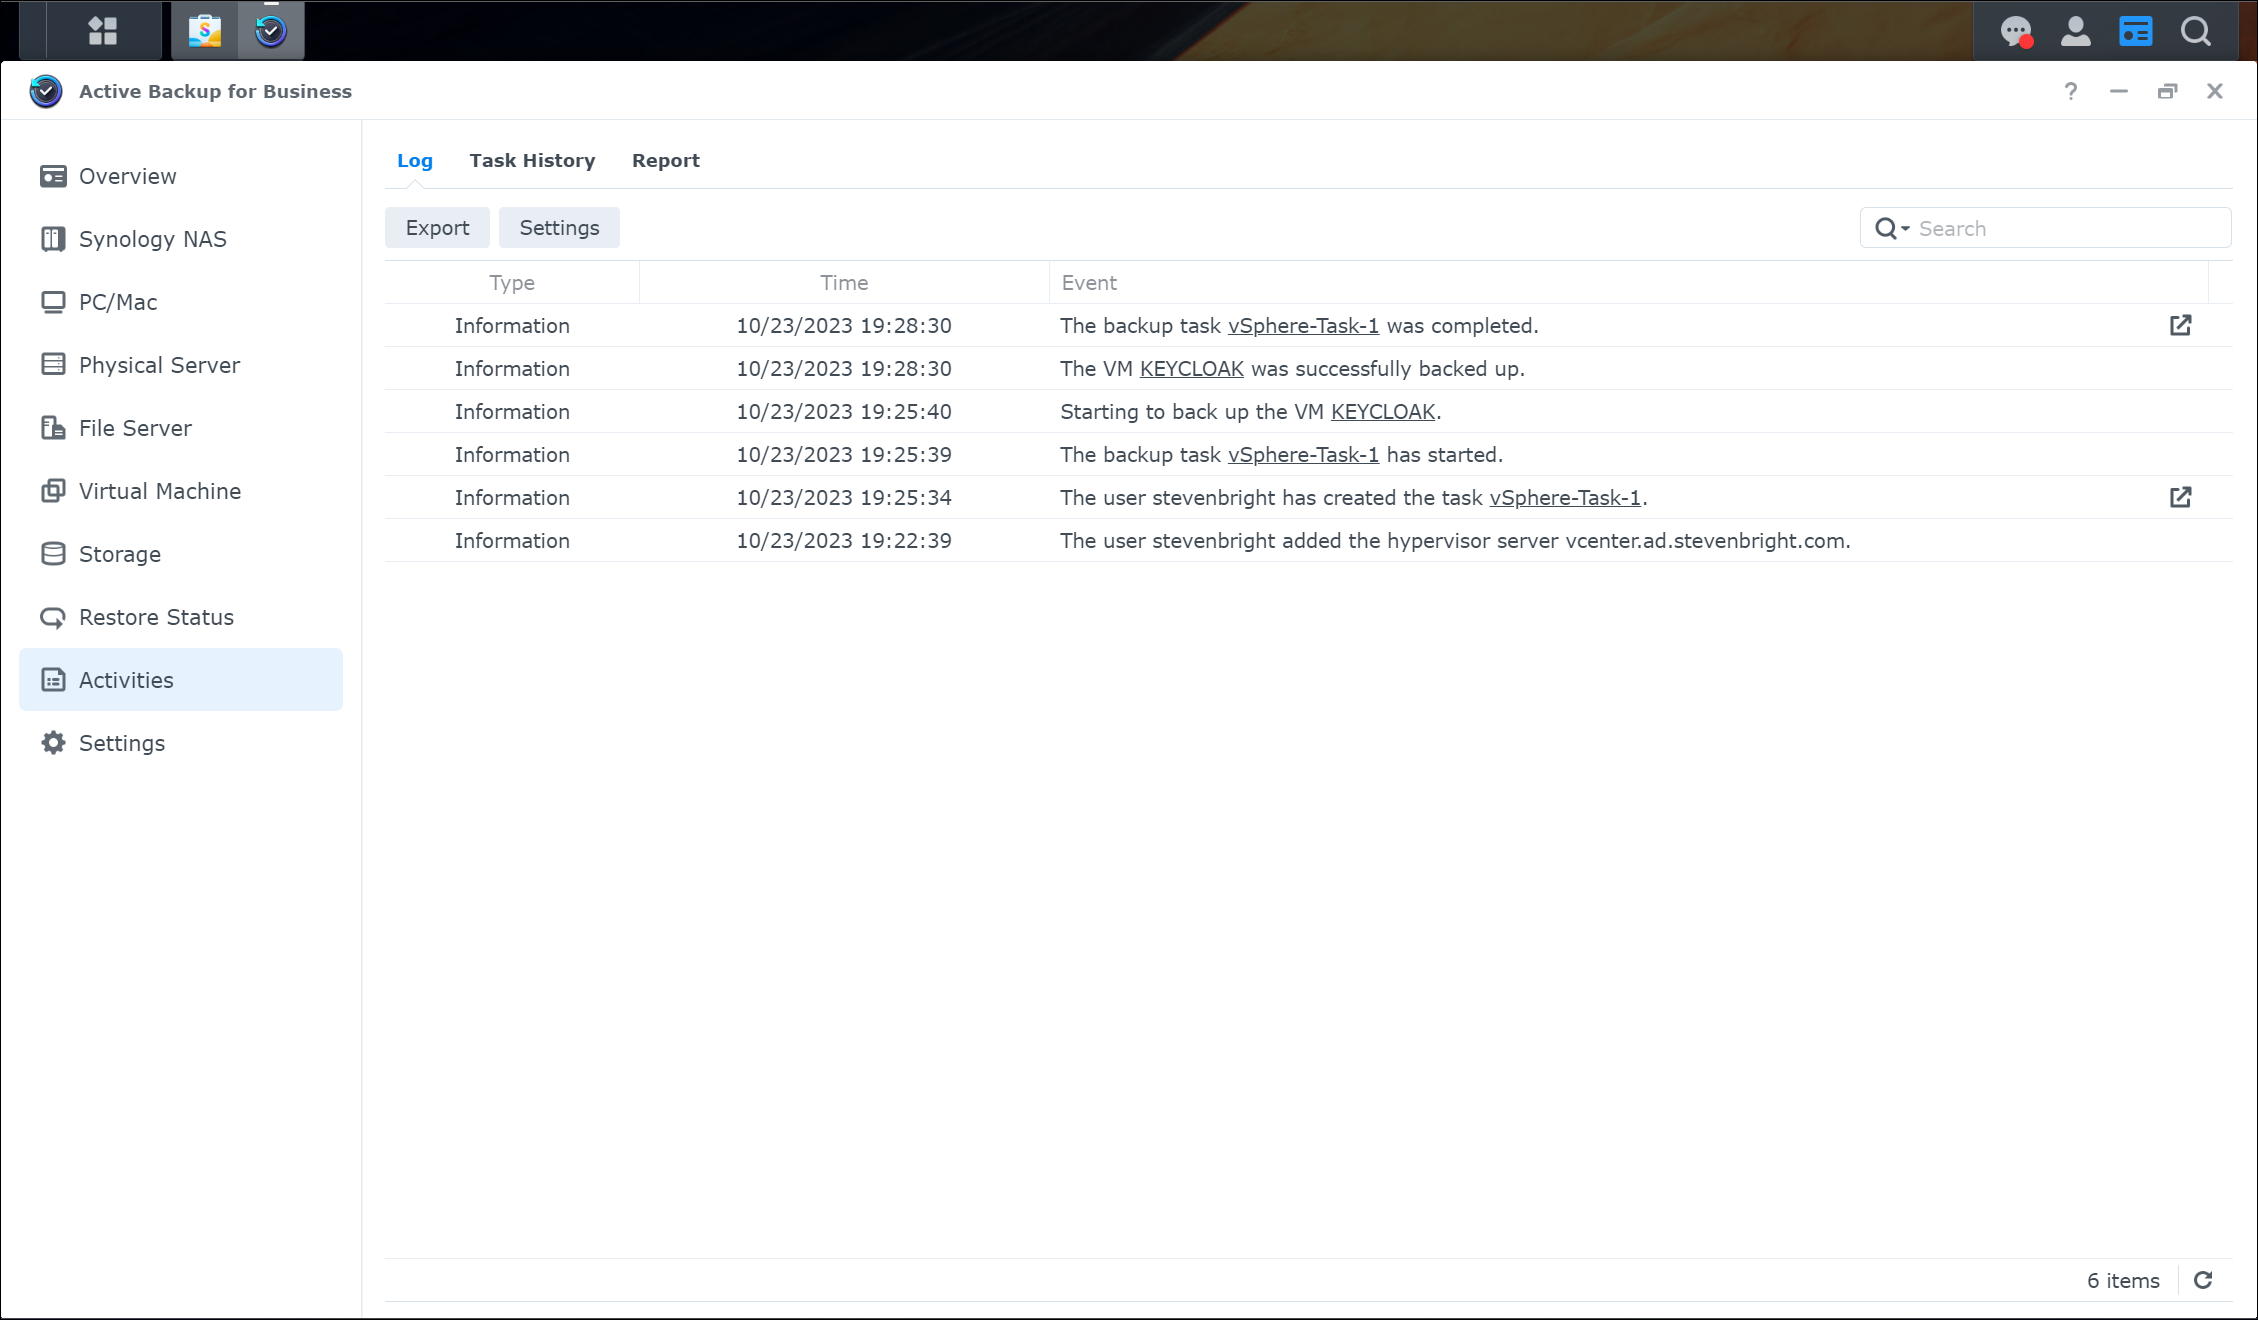This screenshot has width=2258, height=1320.
Task: Open details link for completed backup task
Action: click(2180, 325)
